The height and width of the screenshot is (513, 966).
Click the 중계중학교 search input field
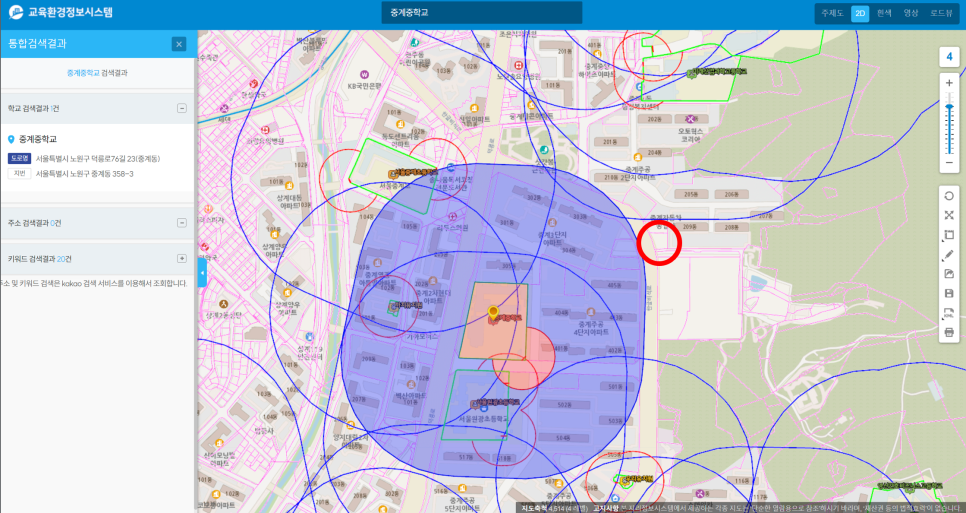coord(481,13)
